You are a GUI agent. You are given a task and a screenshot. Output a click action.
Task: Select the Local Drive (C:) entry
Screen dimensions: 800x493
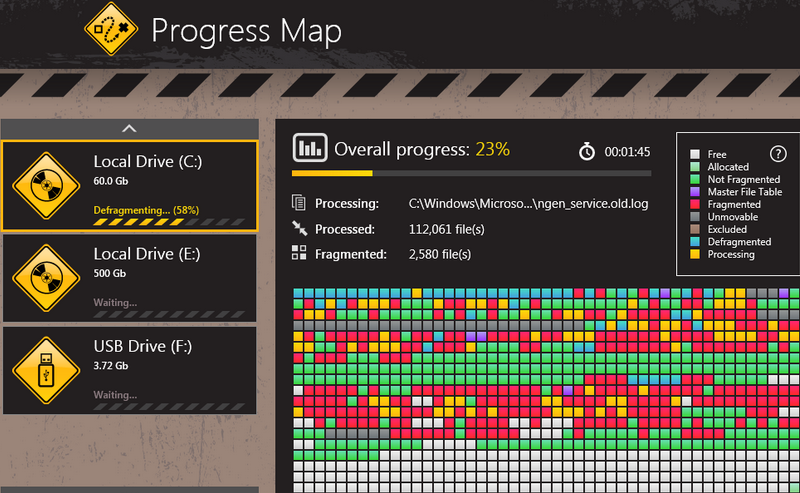[x=130, y=185]
